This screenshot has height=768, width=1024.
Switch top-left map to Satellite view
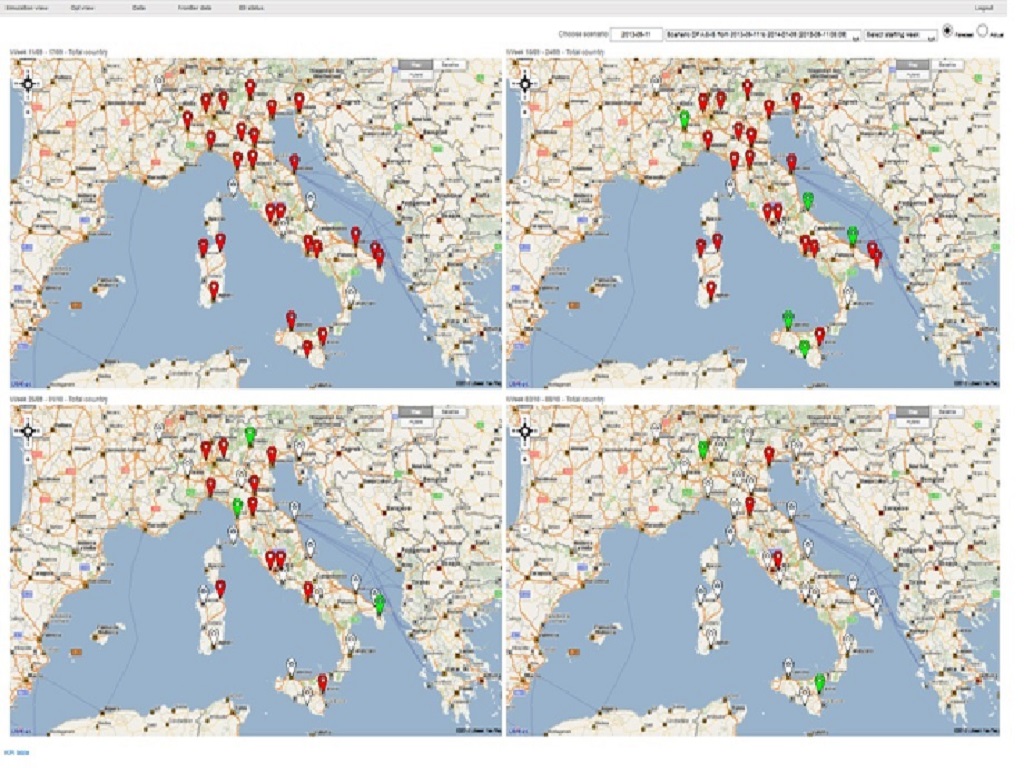(x=450, y=65)
